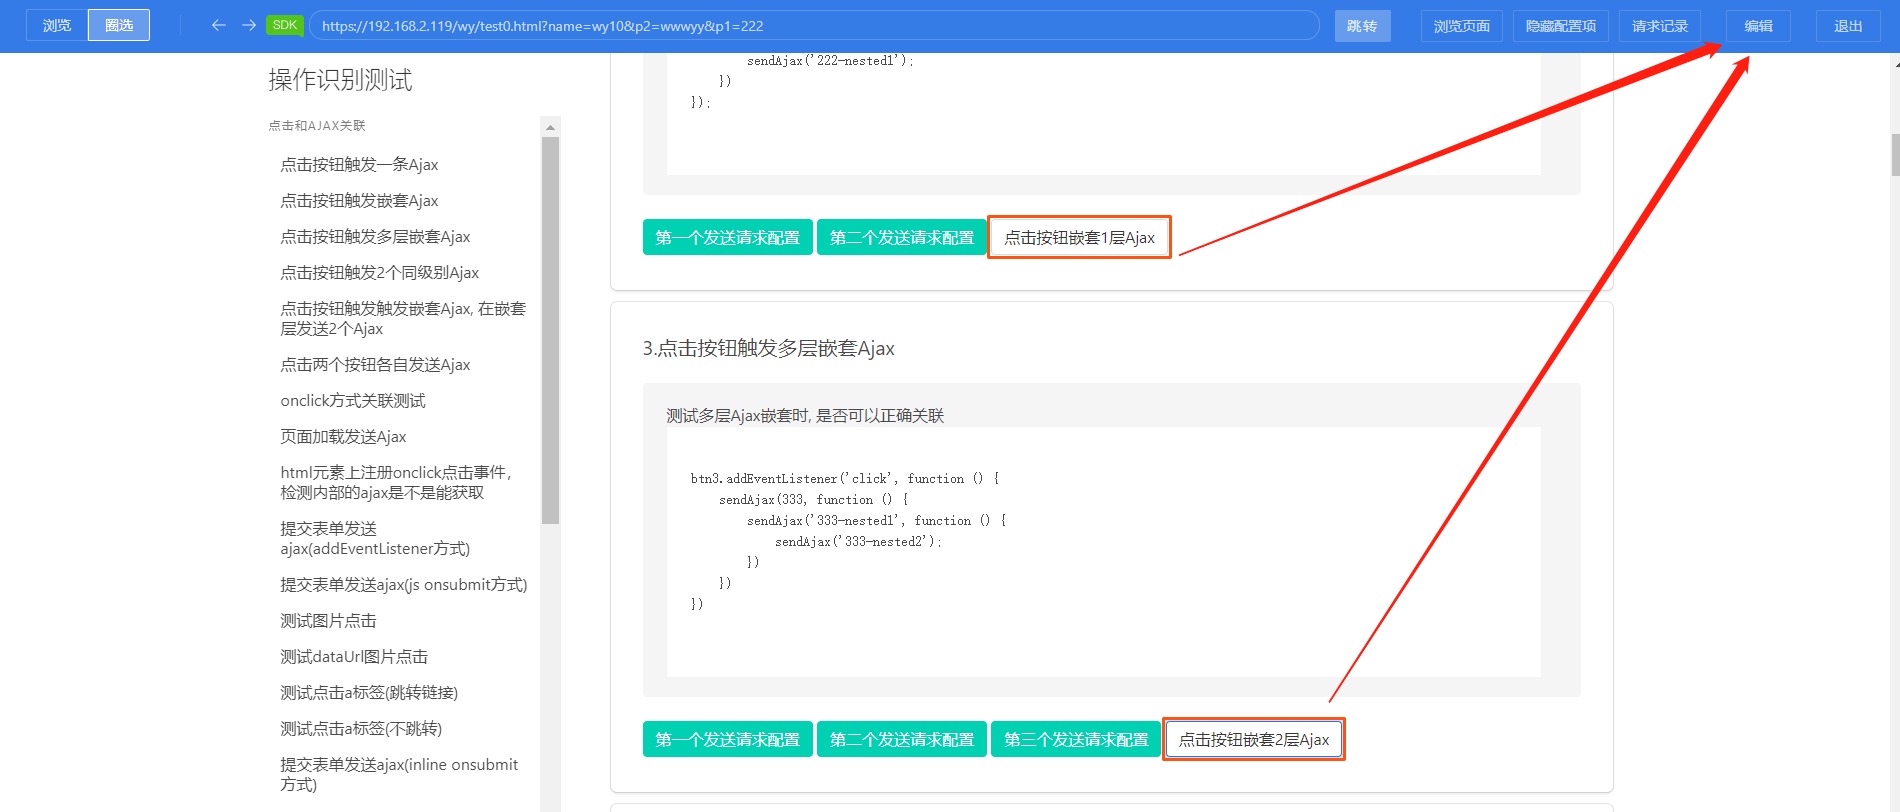1900x812 pixels.
Task: Click 点击按钮嵌套1层Ajax button
Action: 1079,237
